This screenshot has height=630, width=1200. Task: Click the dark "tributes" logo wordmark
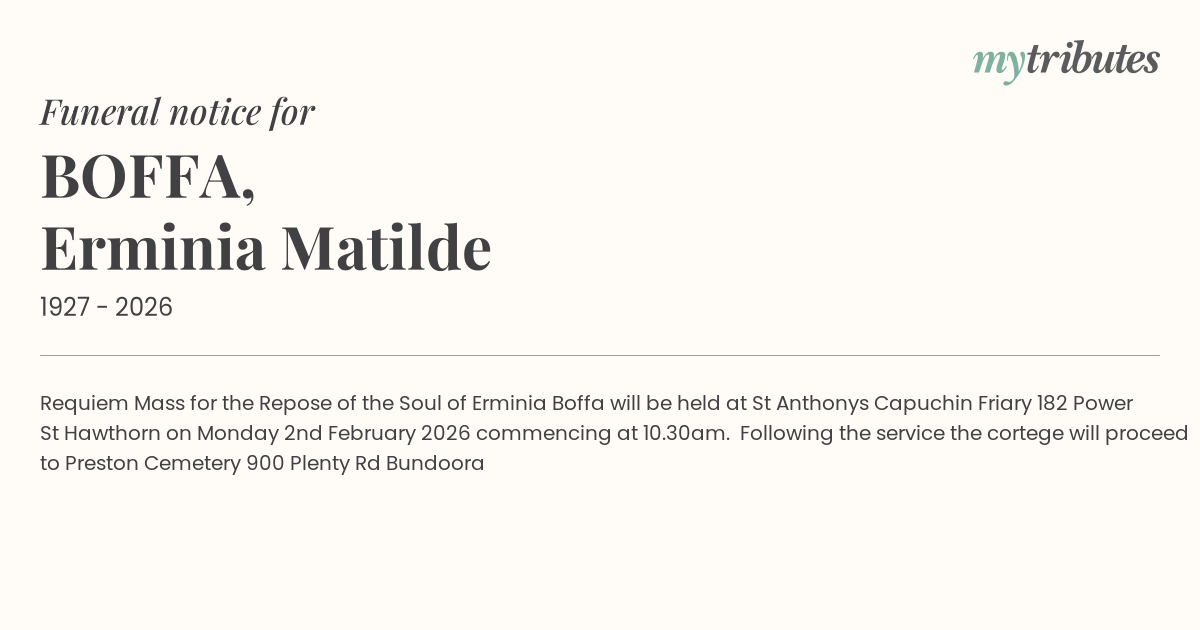(1092, 60)
